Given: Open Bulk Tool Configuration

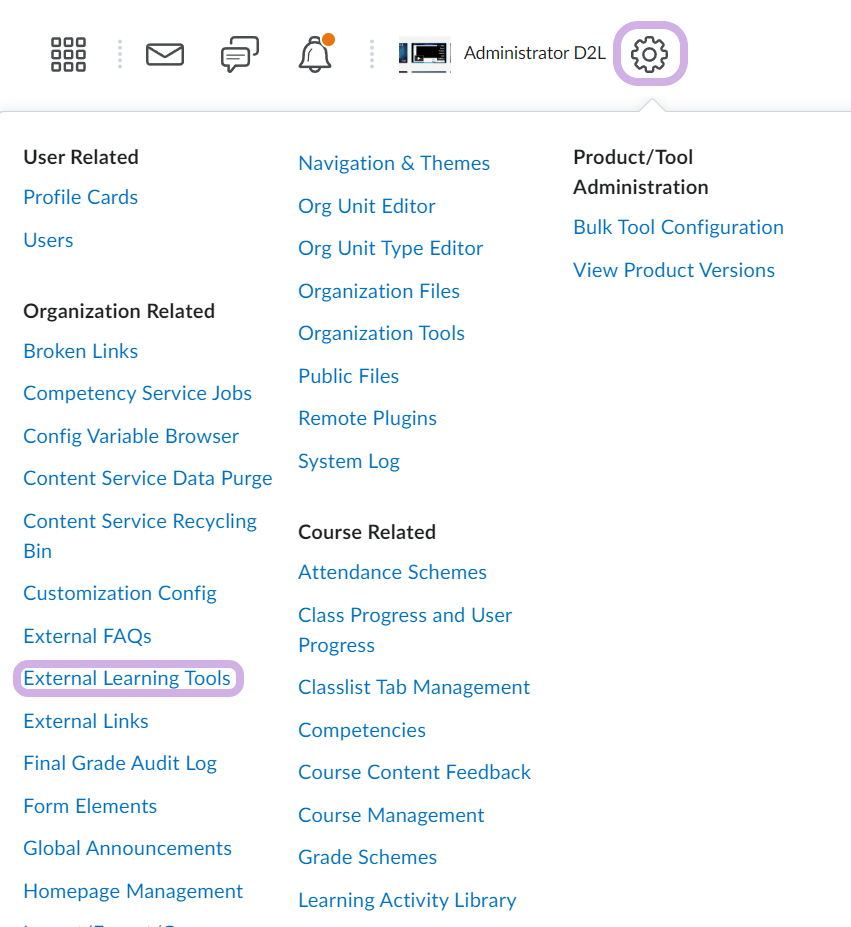Looking at the screenshot, I should point(678,227).
